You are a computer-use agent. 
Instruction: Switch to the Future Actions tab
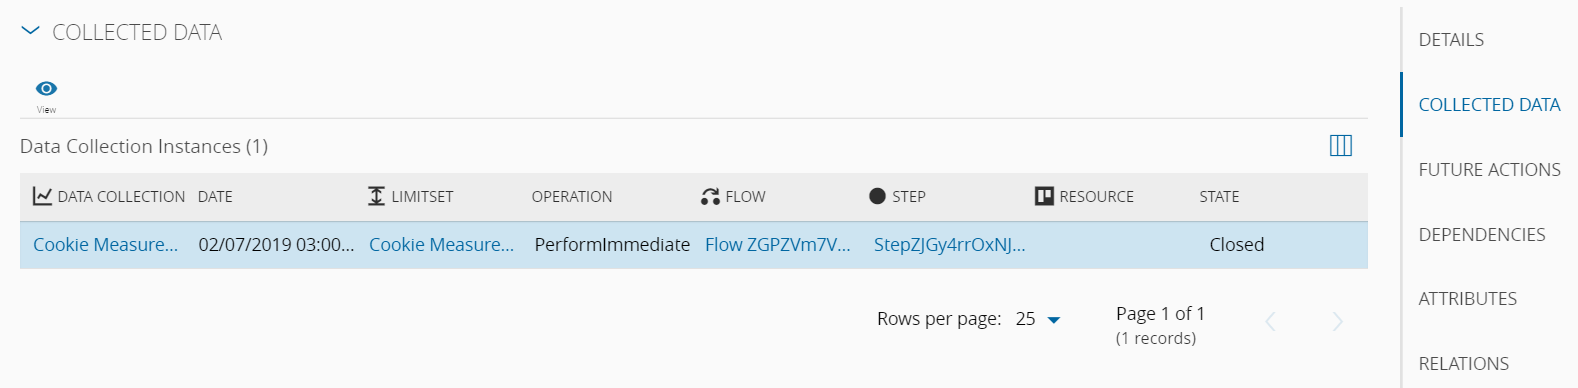click(1489, 170)
